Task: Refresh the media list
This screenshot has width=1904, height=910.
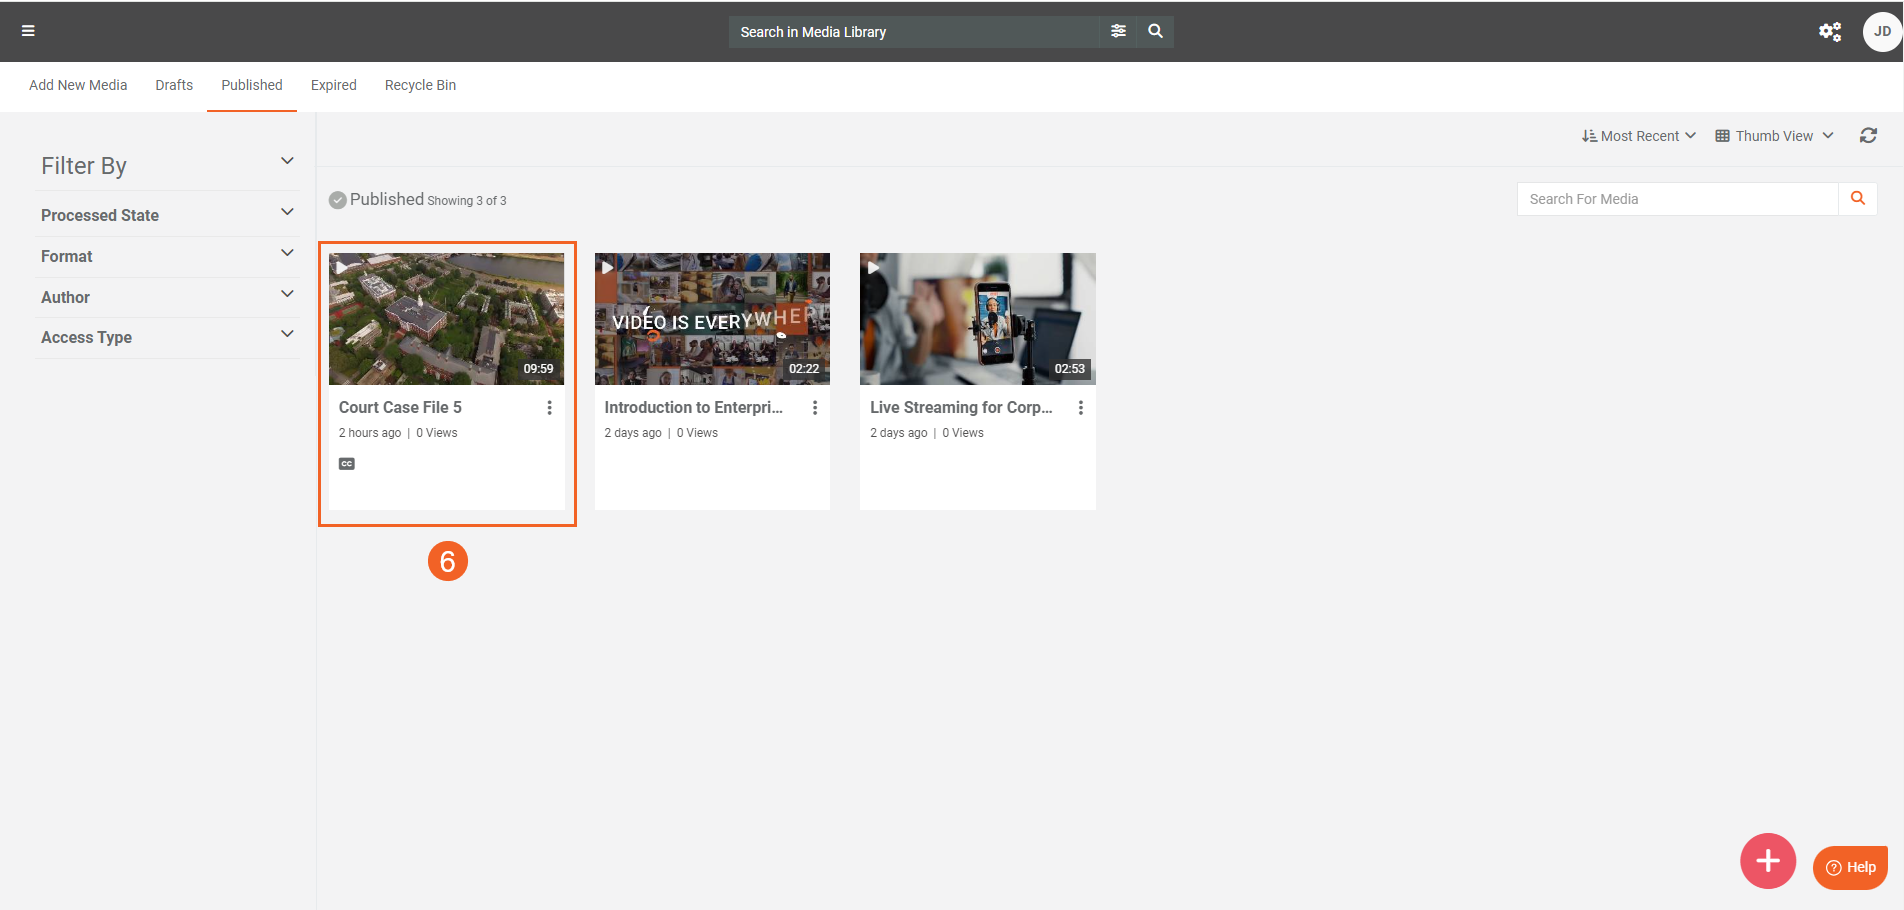Action: (1868, 136)
